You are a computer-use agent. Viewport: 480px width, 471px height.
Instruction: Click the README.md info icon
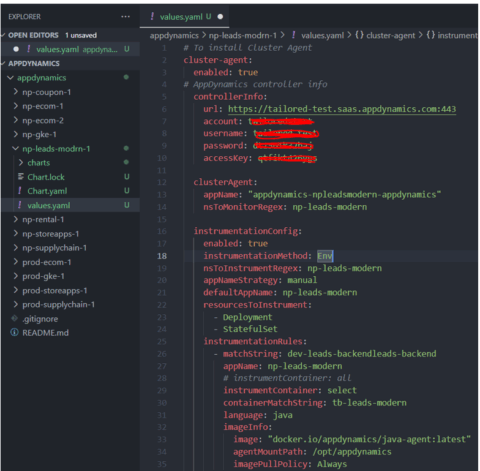point(14,332)
